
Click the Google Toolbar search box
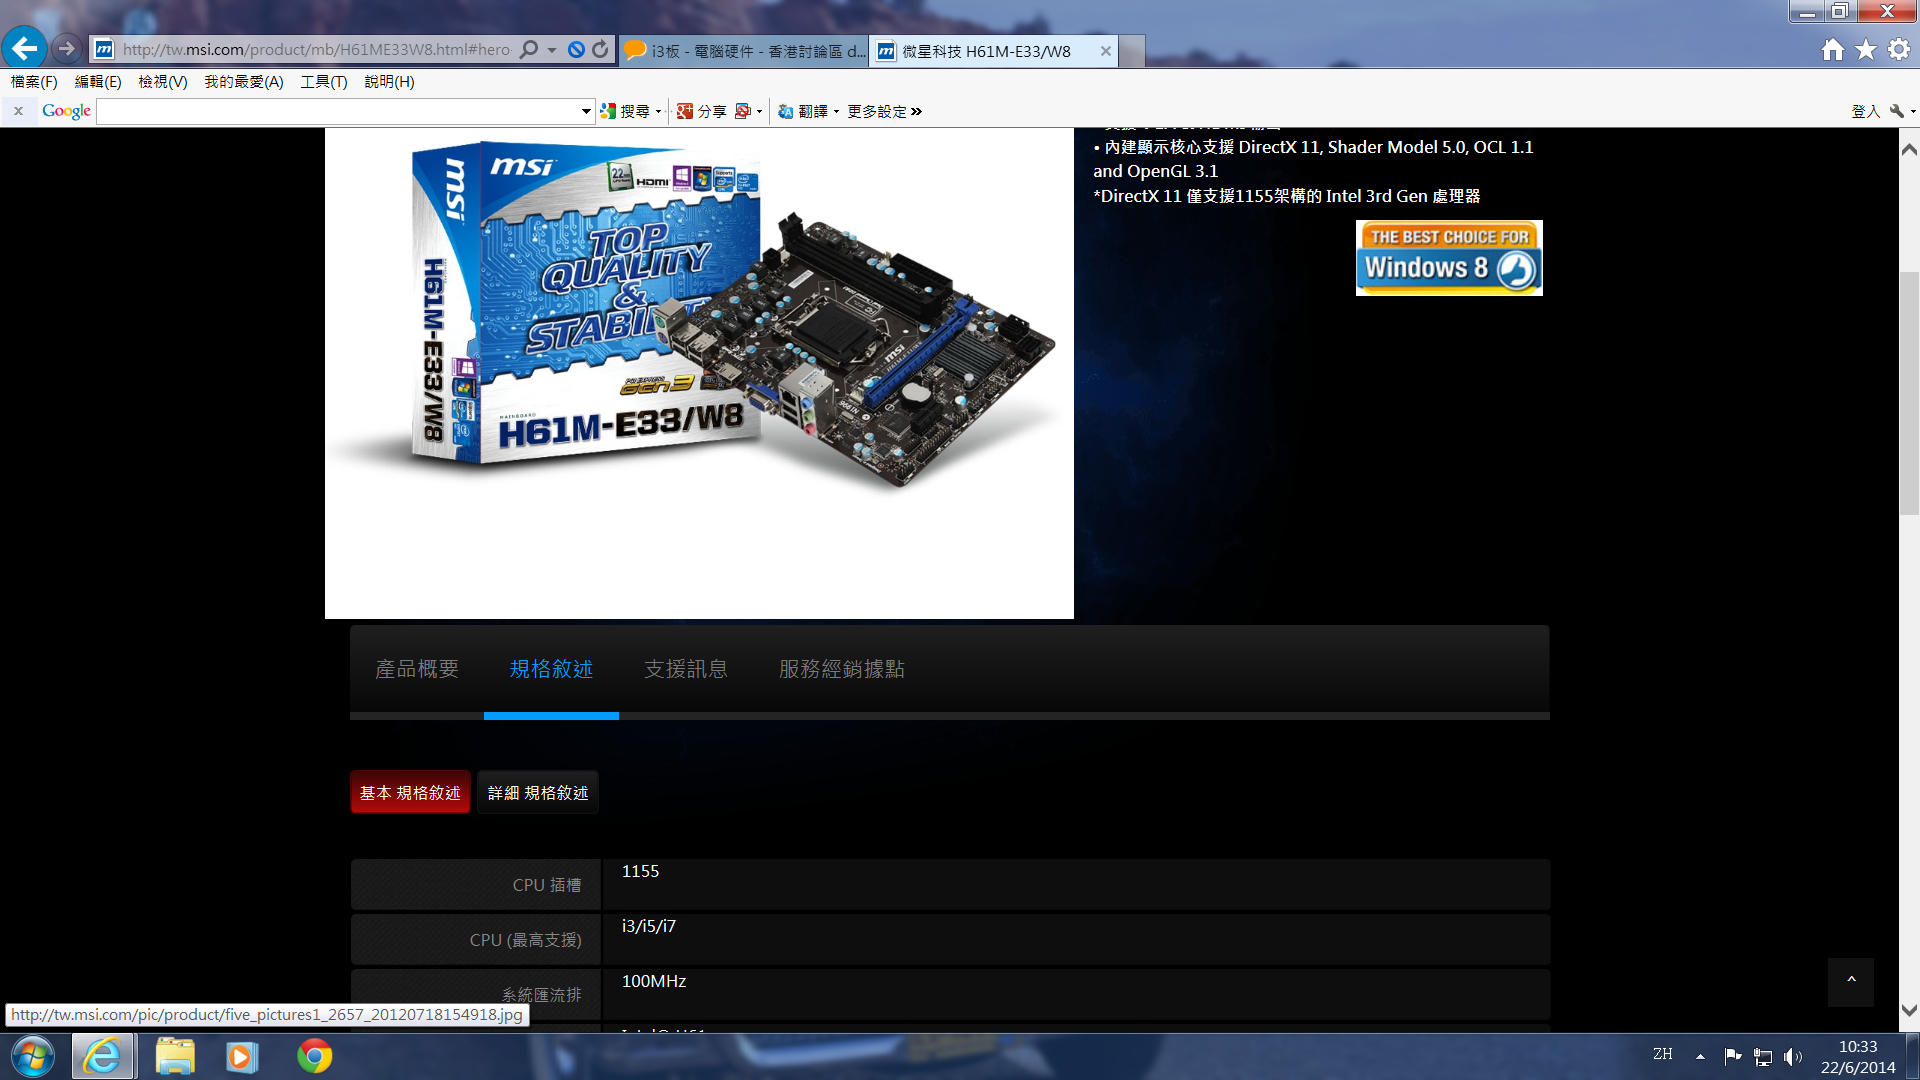click(338, 111)
